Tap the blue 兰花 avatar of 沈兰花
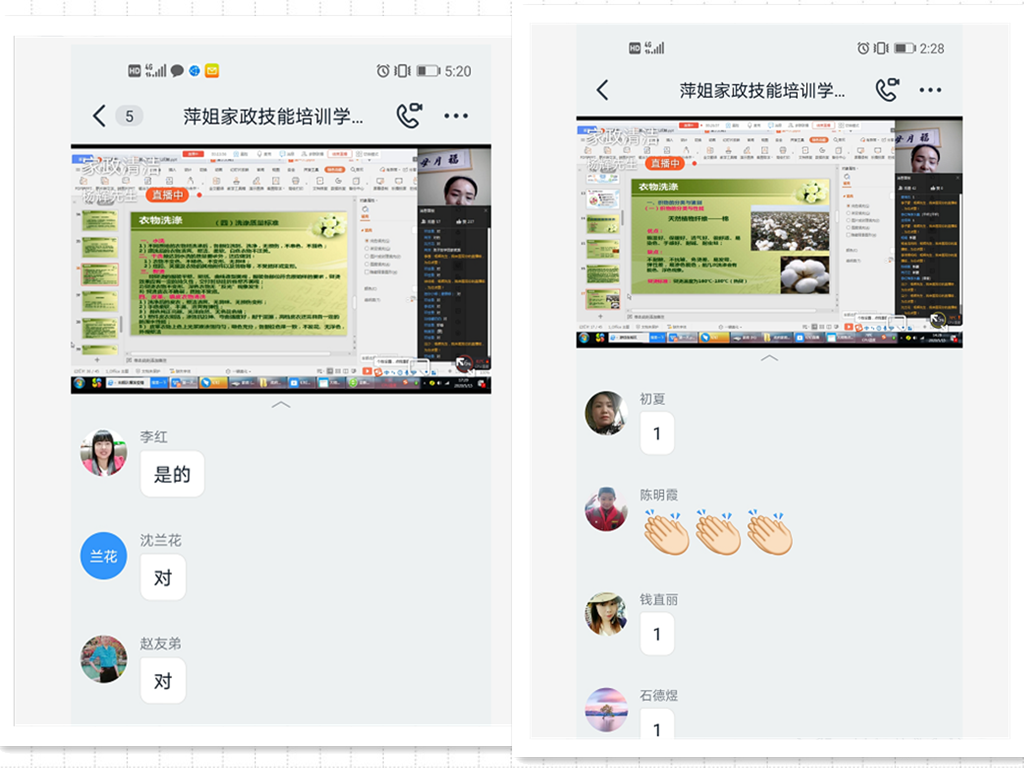 104,556
